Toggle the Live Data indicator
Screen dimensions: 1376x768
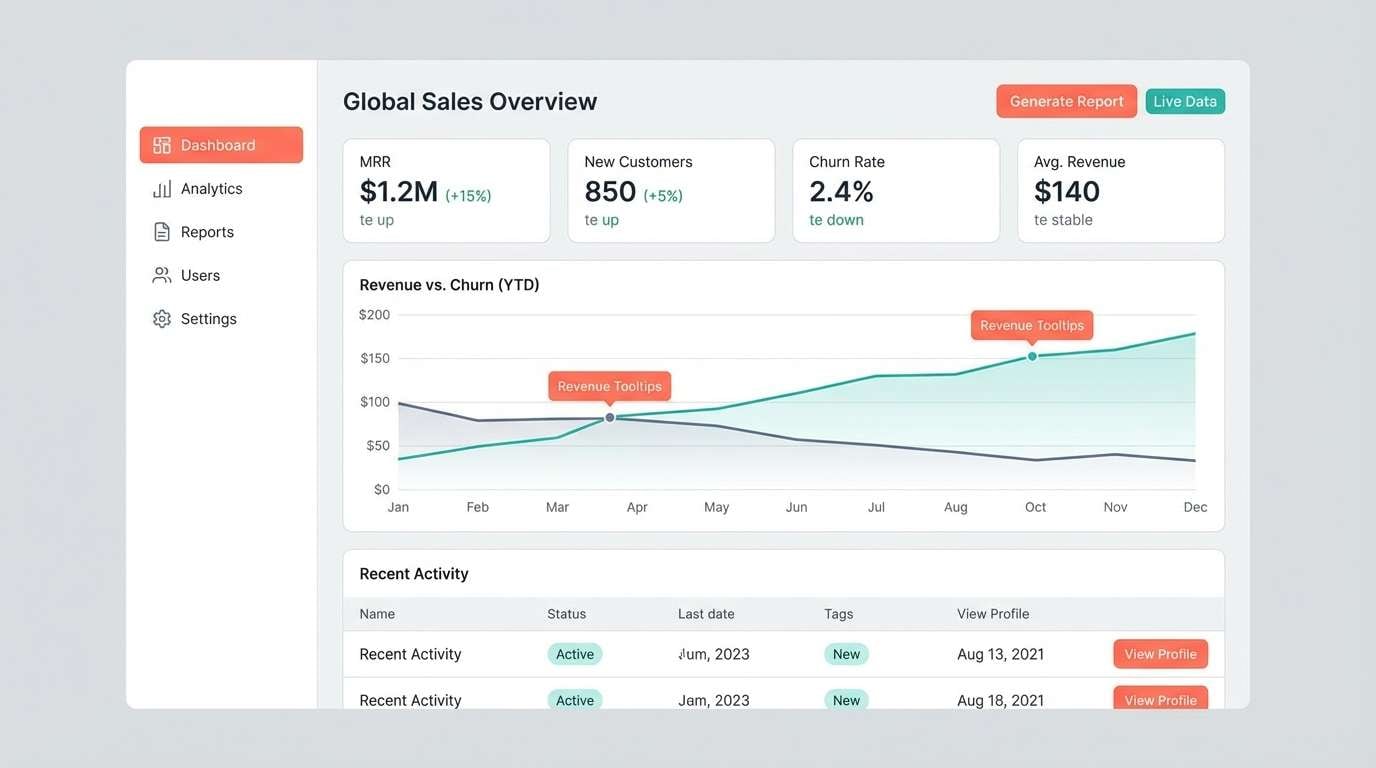click(x=1184, y=101)
